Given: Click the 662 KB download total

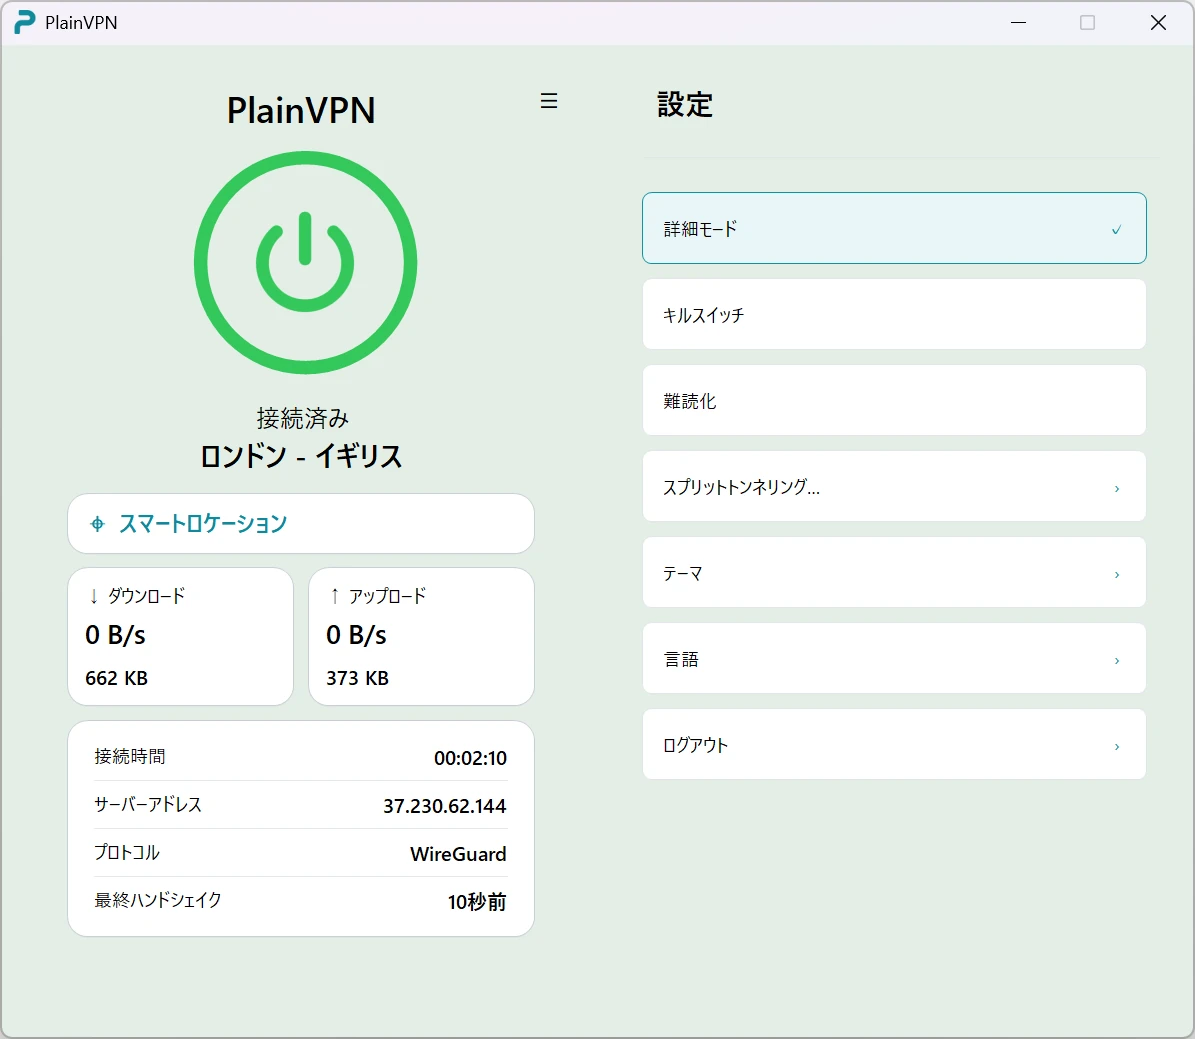Looking at the screenshot, I should click(117, 678).
